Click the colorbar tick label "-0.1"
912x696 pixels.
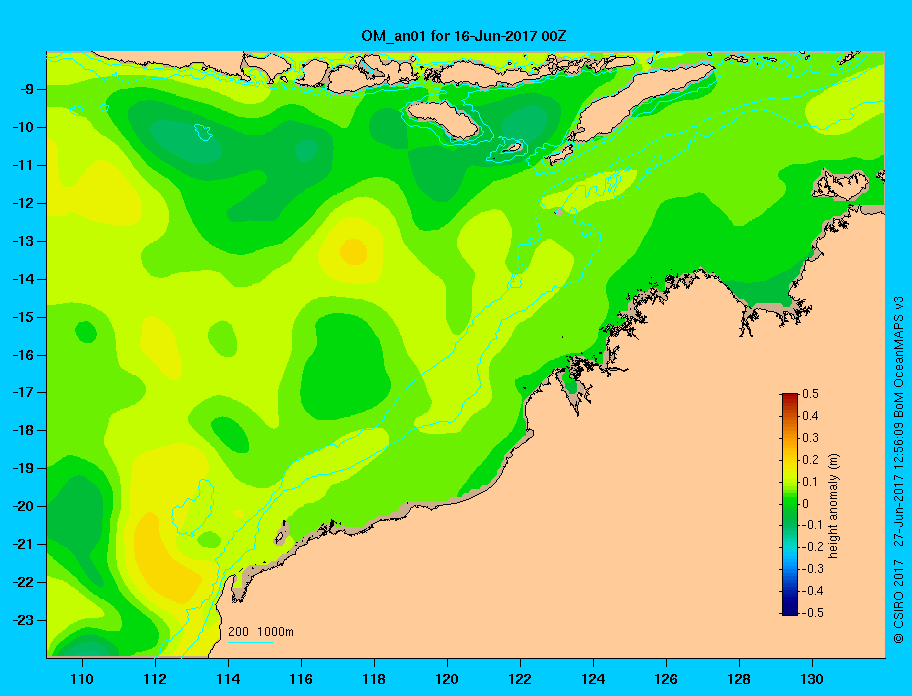coord(813,525)
